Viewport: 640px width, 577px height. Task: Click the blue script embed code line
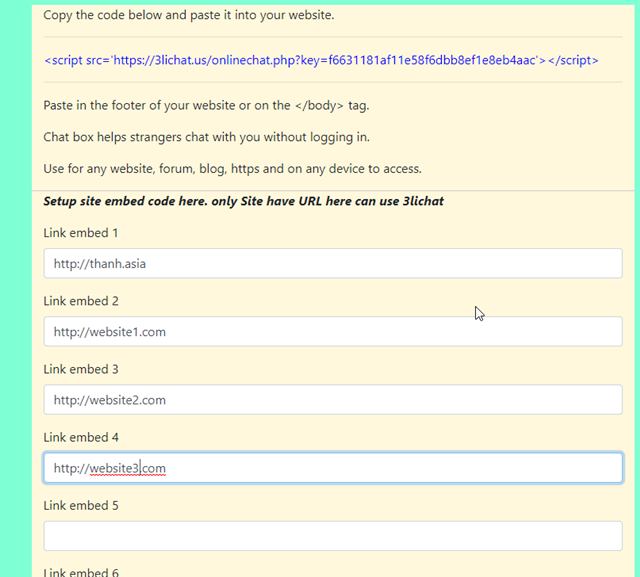click(x=321, y=60)
